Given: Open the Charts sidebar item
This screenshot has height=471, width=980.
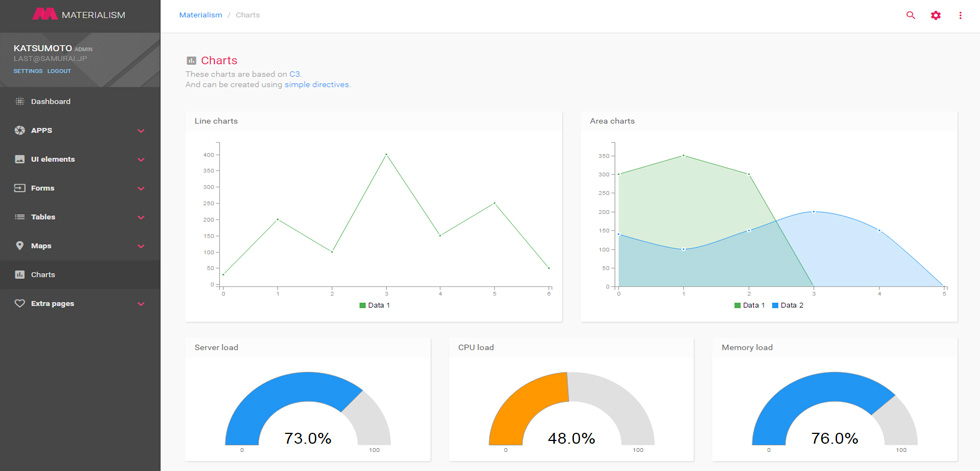Looking at the screenshot, I should 80,274.
